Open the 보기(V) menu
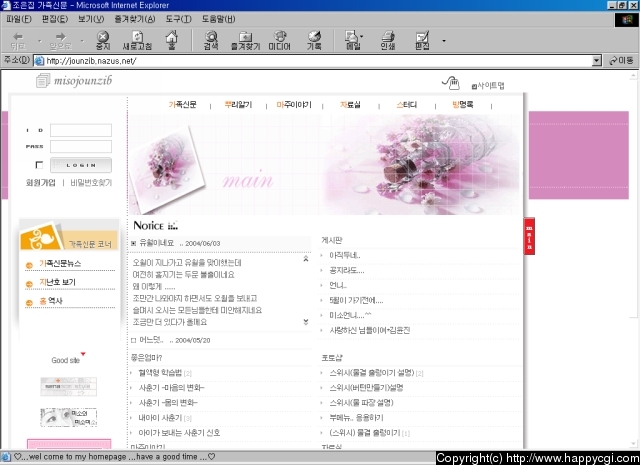Viewport: 640px width, 465px height. pos(91,19)
